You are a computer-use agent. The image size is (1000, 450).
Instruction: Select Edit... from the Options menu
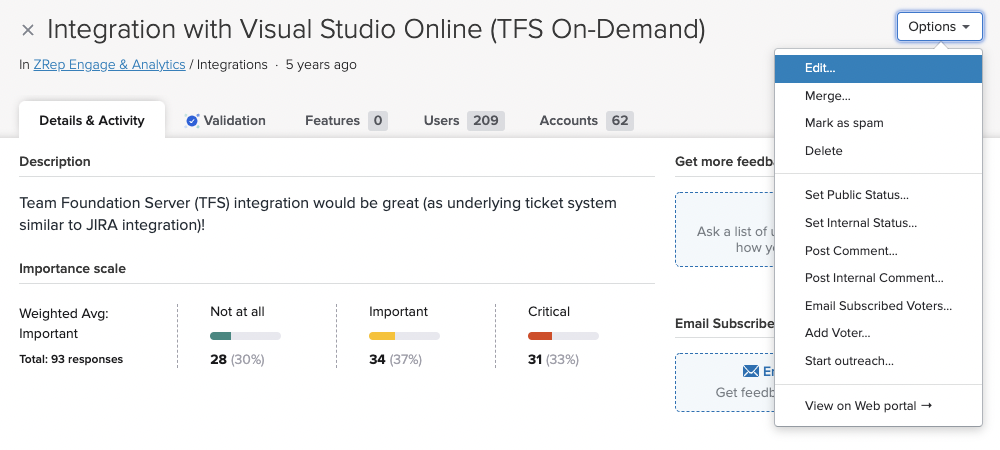[x=878, y=68]
